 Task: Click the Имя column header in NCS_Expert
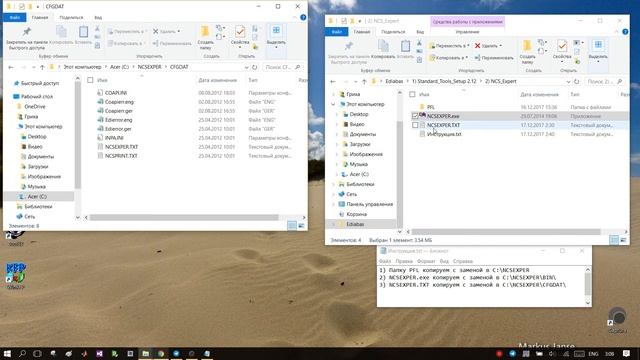point(424,95)
